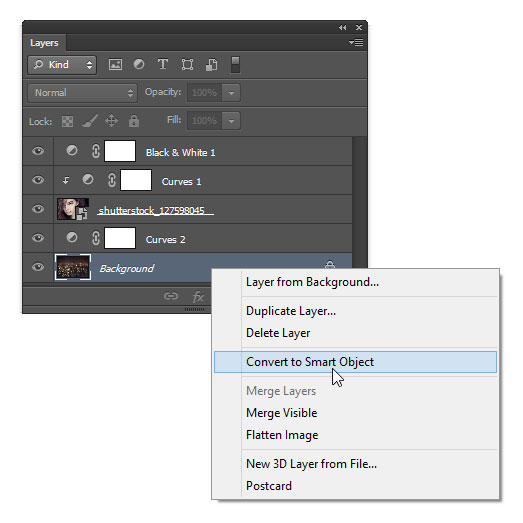
Task: Select the Curves 2 layer name
Action: [x=165, y=240]
